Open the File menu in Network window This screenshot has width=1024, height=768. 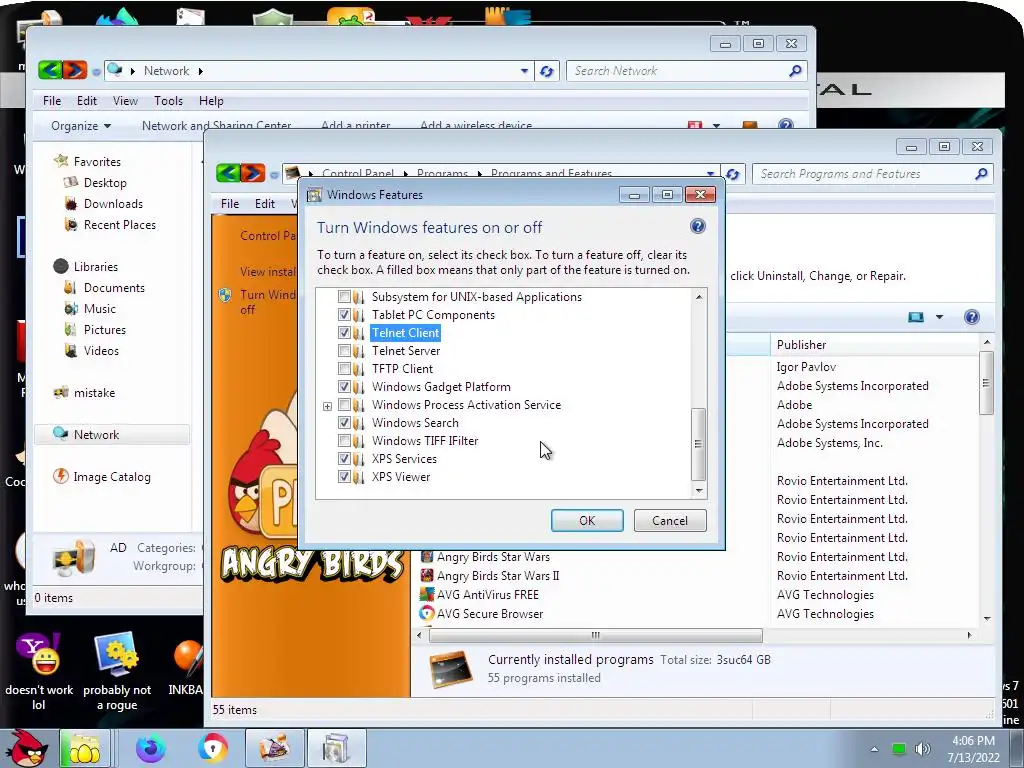point(52,101)
